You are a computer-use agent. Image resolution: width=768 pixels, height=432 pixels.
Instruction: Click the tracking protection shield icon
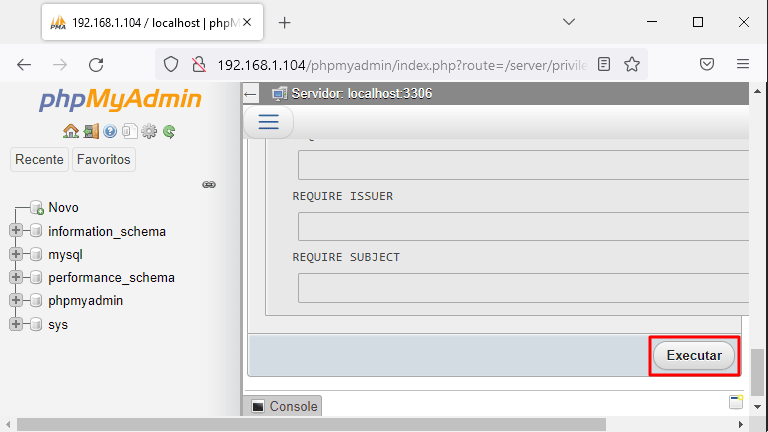(x=171, y=64)
